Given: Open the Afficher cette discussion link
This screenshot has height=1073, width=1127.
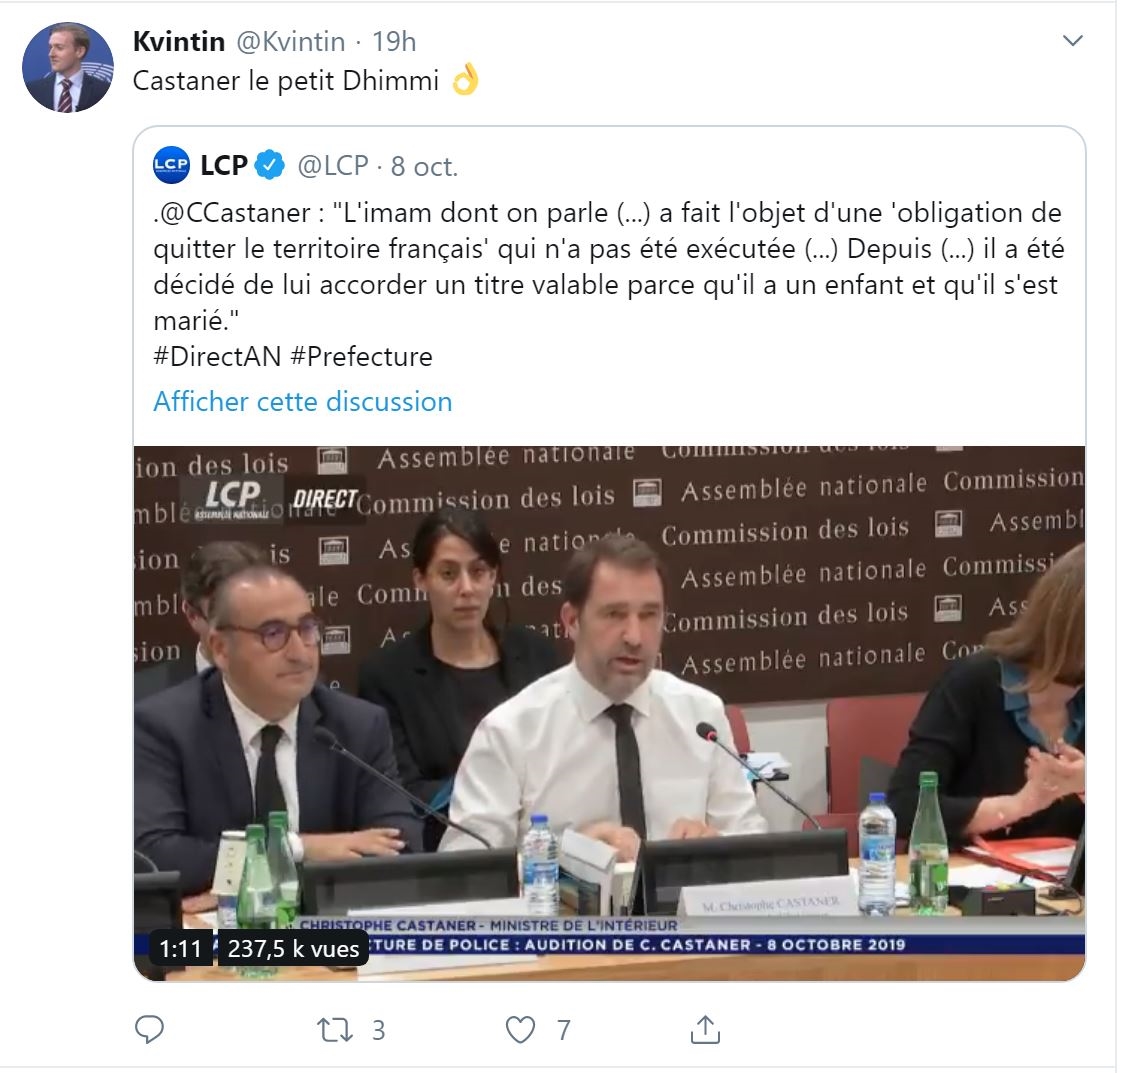Looking at the screenshot, I should [x=303, y=401].
